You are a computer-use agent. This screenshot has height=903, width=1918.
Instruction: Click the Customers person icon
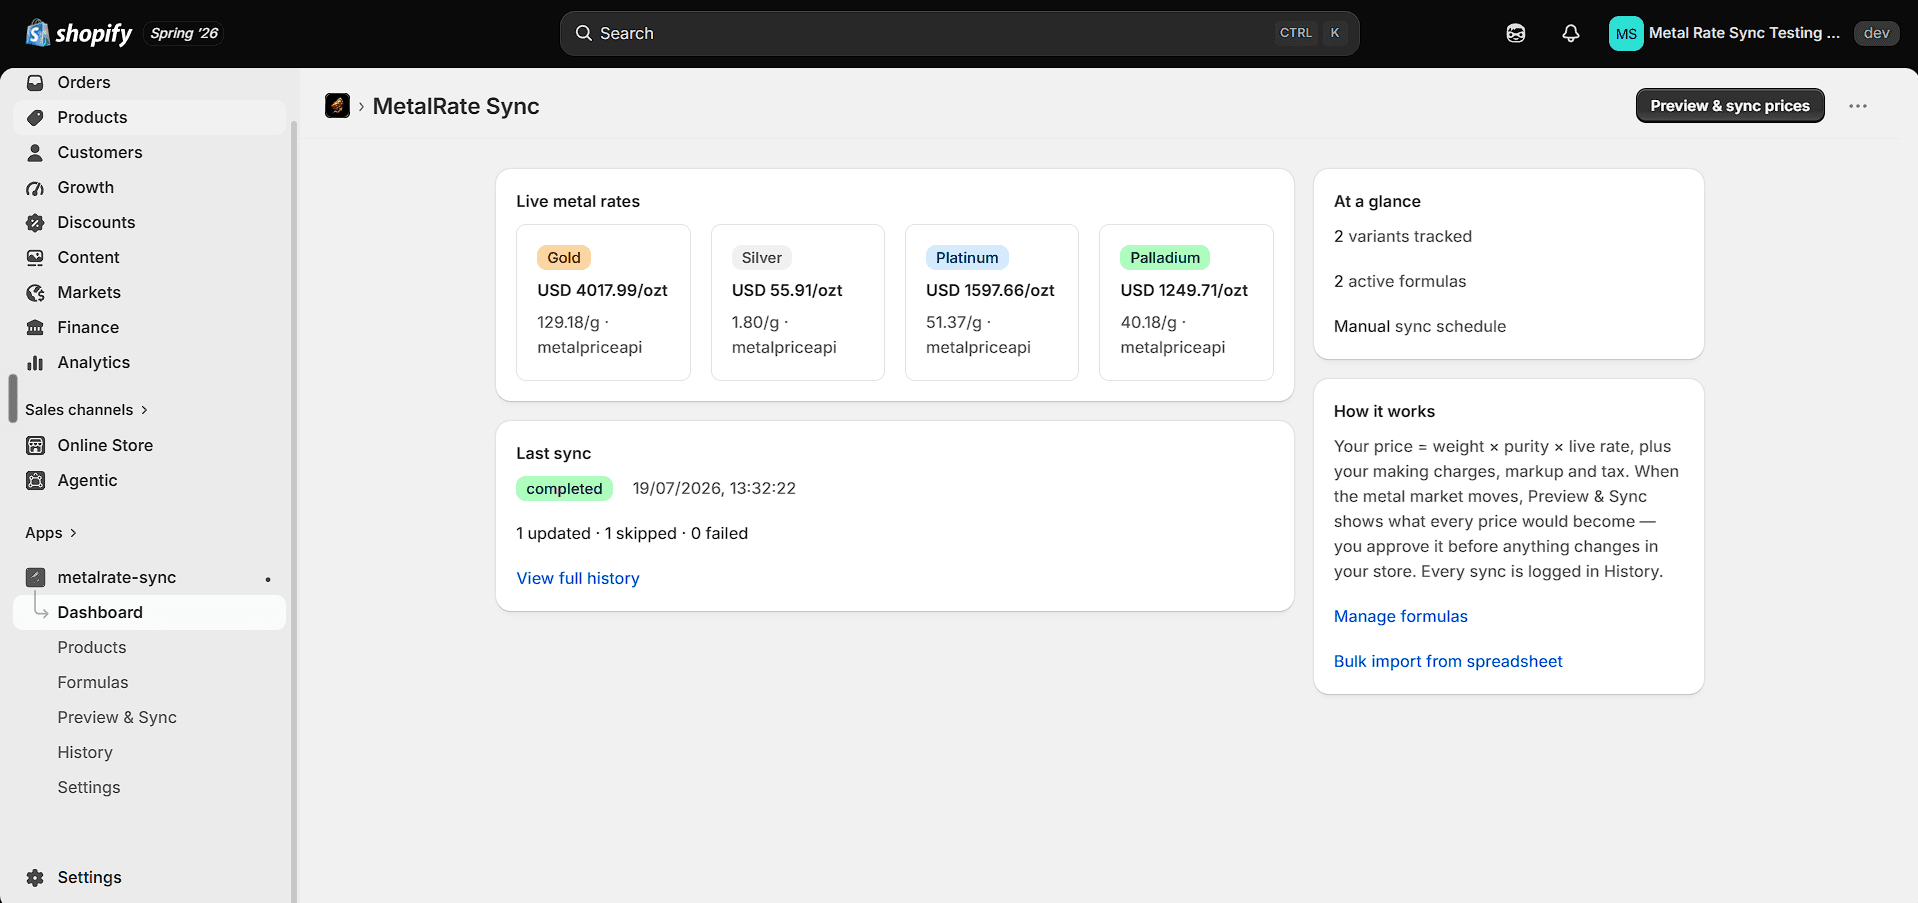point(35,152)
